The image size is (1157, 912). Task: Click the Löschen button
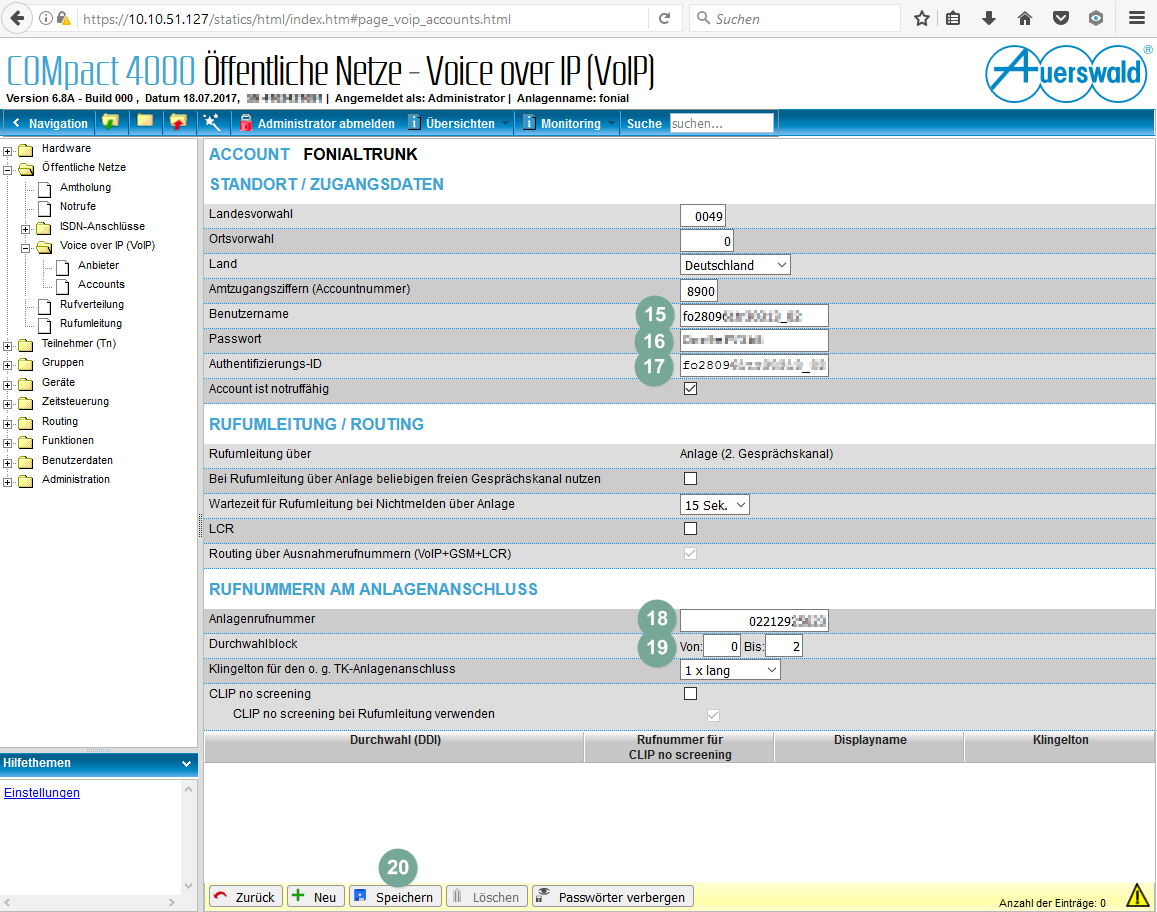[487, 897]
